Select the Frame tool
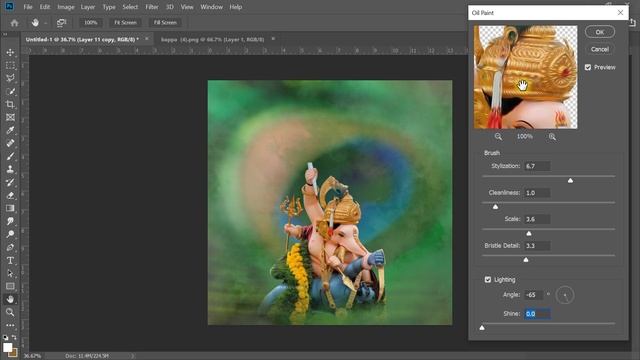640x360 pixels. (10, 118)
